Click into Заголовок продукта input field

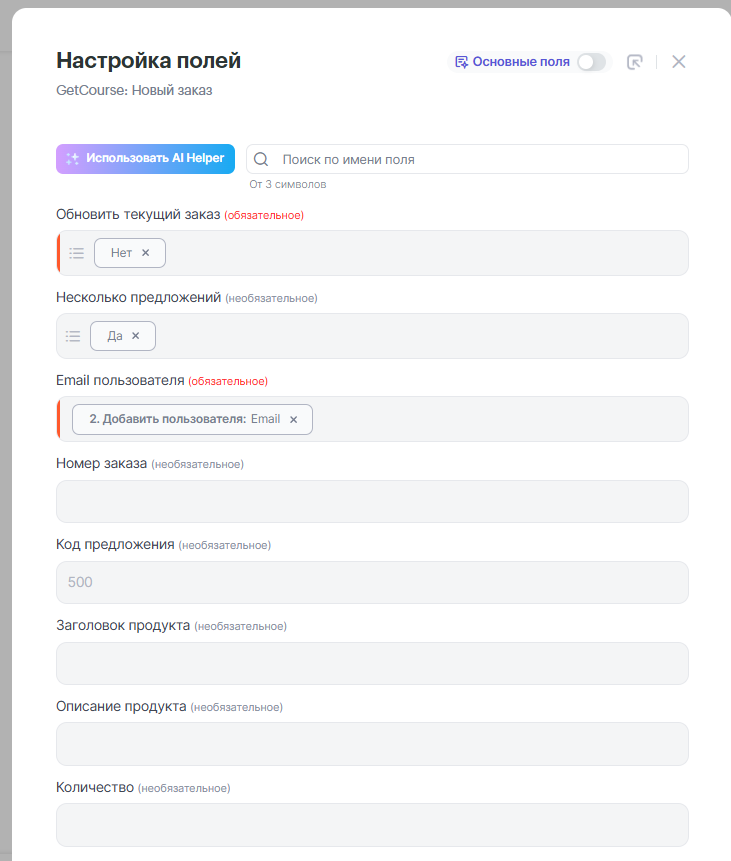372,663
